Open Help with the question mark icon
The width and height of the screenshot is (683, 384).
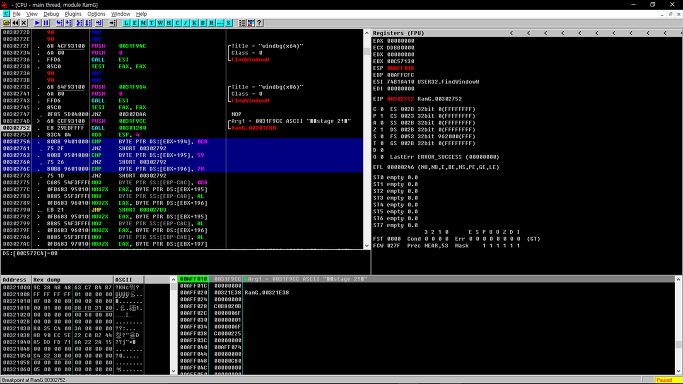point(260,23)
